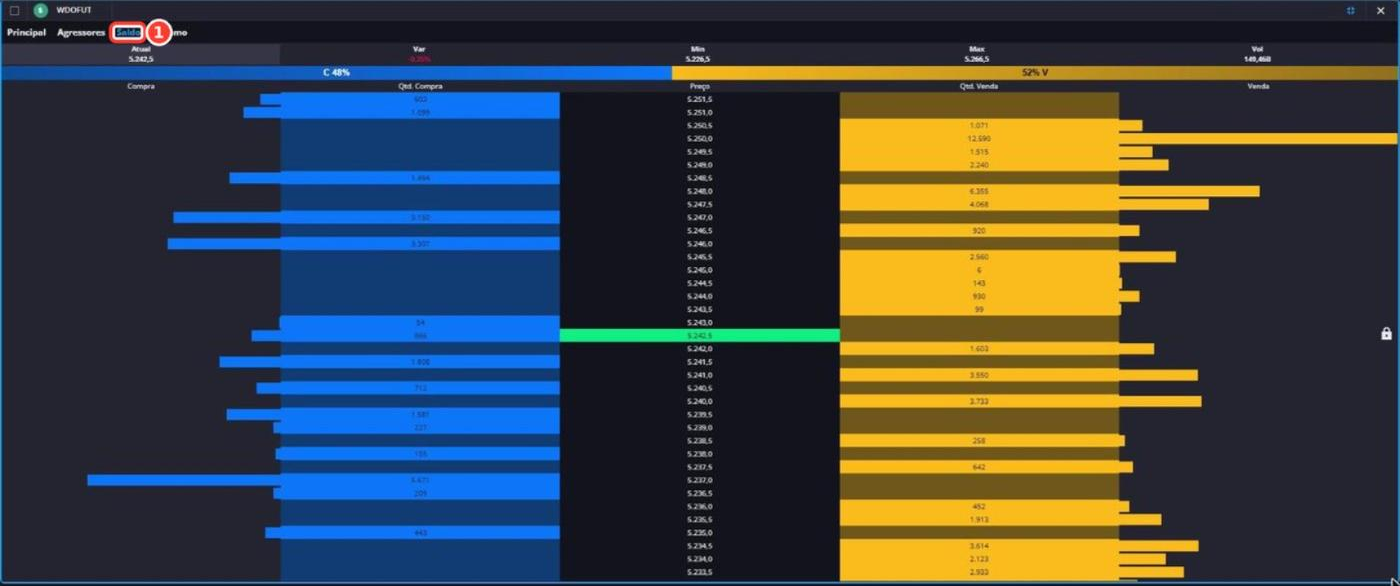Click sell quantity 2.240

pyautogui.click(x=979, y=165)
